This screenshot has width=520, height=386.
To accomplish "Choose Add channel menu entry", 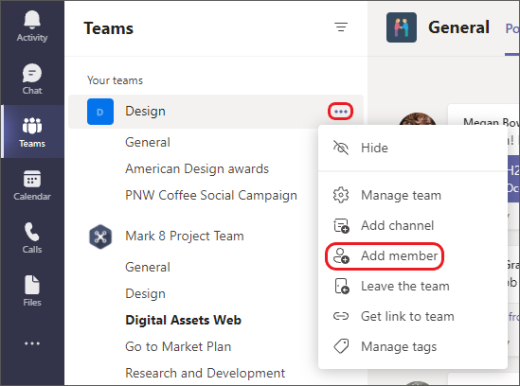I will pyautogui.click(x=413, y=226).
